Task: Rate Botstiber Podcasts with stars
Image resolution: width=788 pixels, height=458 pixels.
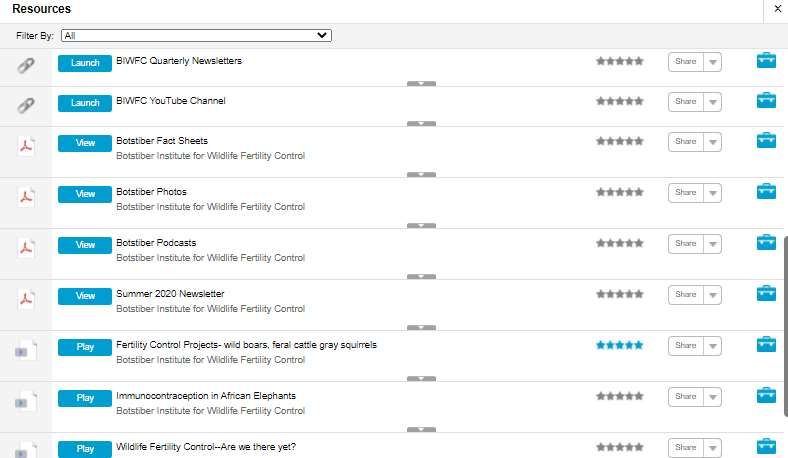Action: [620, 243]
